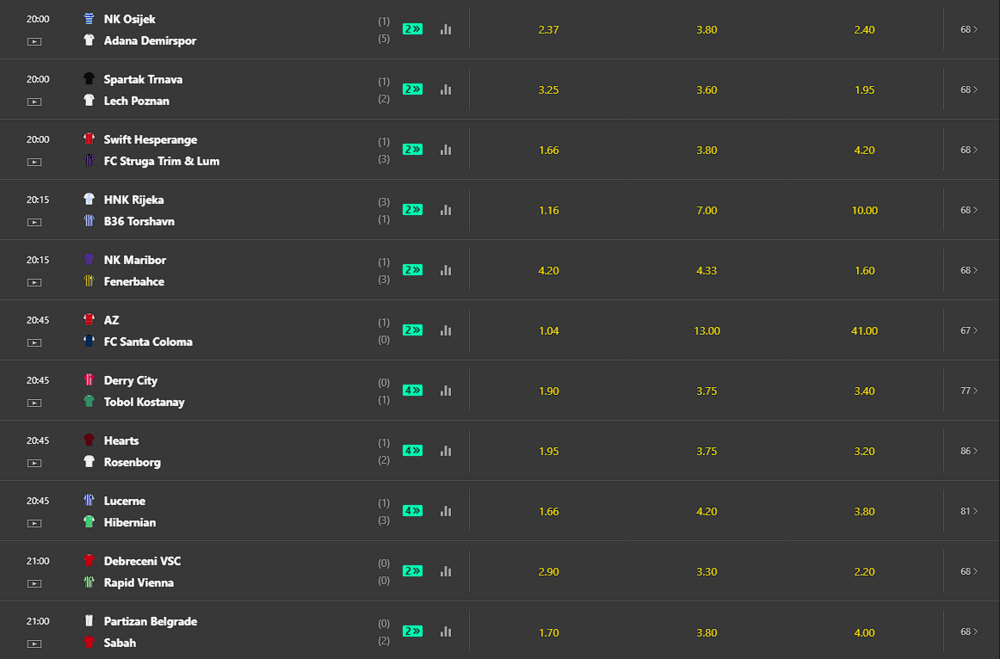The width and height of the screenshot is (1000, 659).
Task: Select 1.16 home win odds for HNK Rijeka
Action: [x=548, y=210]
